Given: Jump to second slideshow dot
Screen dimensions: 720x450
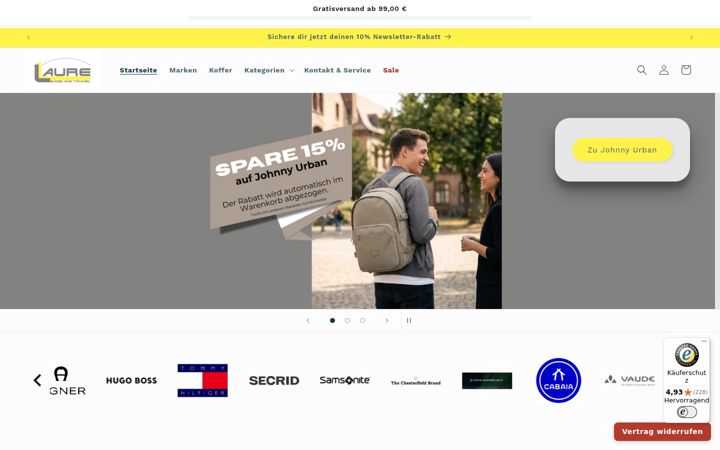Looking at the screenshot, I should point(347,321).
